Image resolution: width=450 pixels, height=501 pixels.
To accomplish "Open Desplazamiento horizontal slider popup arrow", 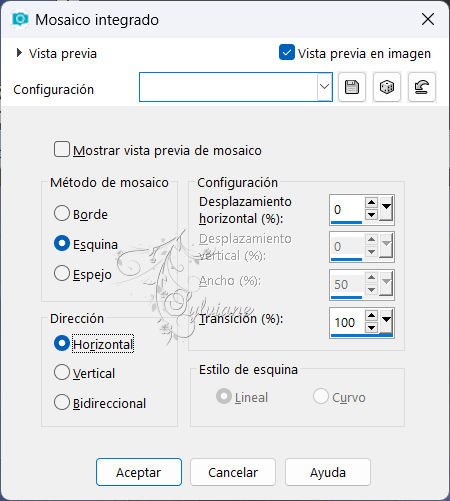I will (386, 209).
